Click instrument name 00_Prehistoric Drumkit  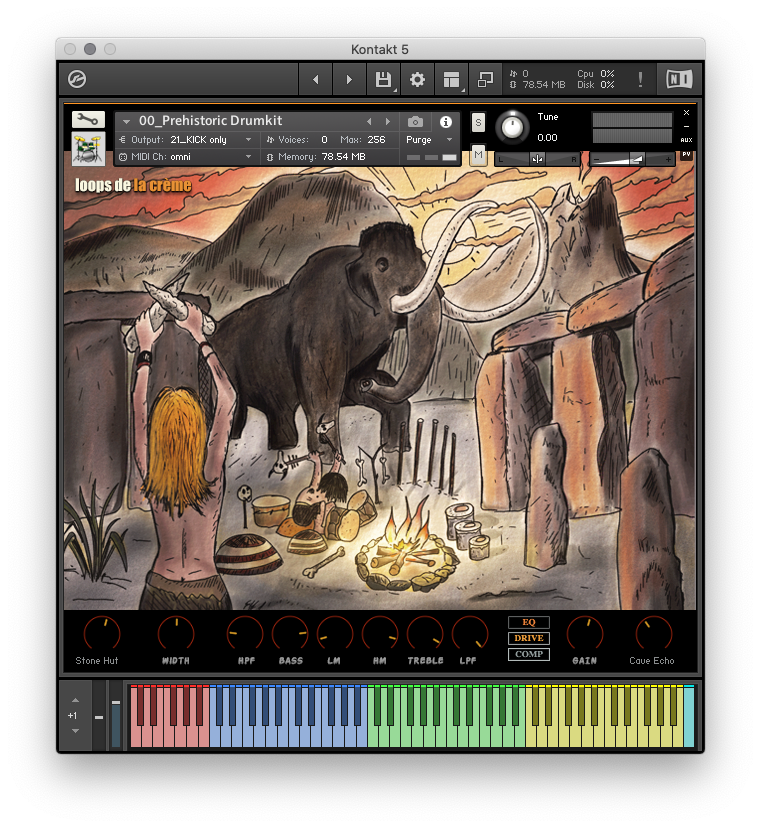pos(210,121)
